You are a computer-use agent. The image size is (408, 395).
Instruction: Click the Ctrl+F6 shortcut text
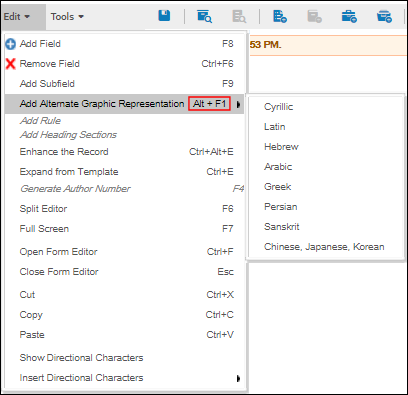[x=217, y=64]
